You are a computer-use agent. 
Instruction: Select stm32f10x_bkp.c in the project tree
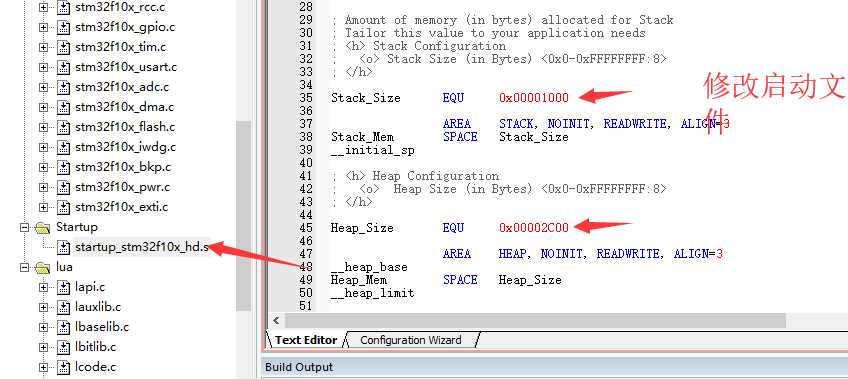[x=123, y=168]
